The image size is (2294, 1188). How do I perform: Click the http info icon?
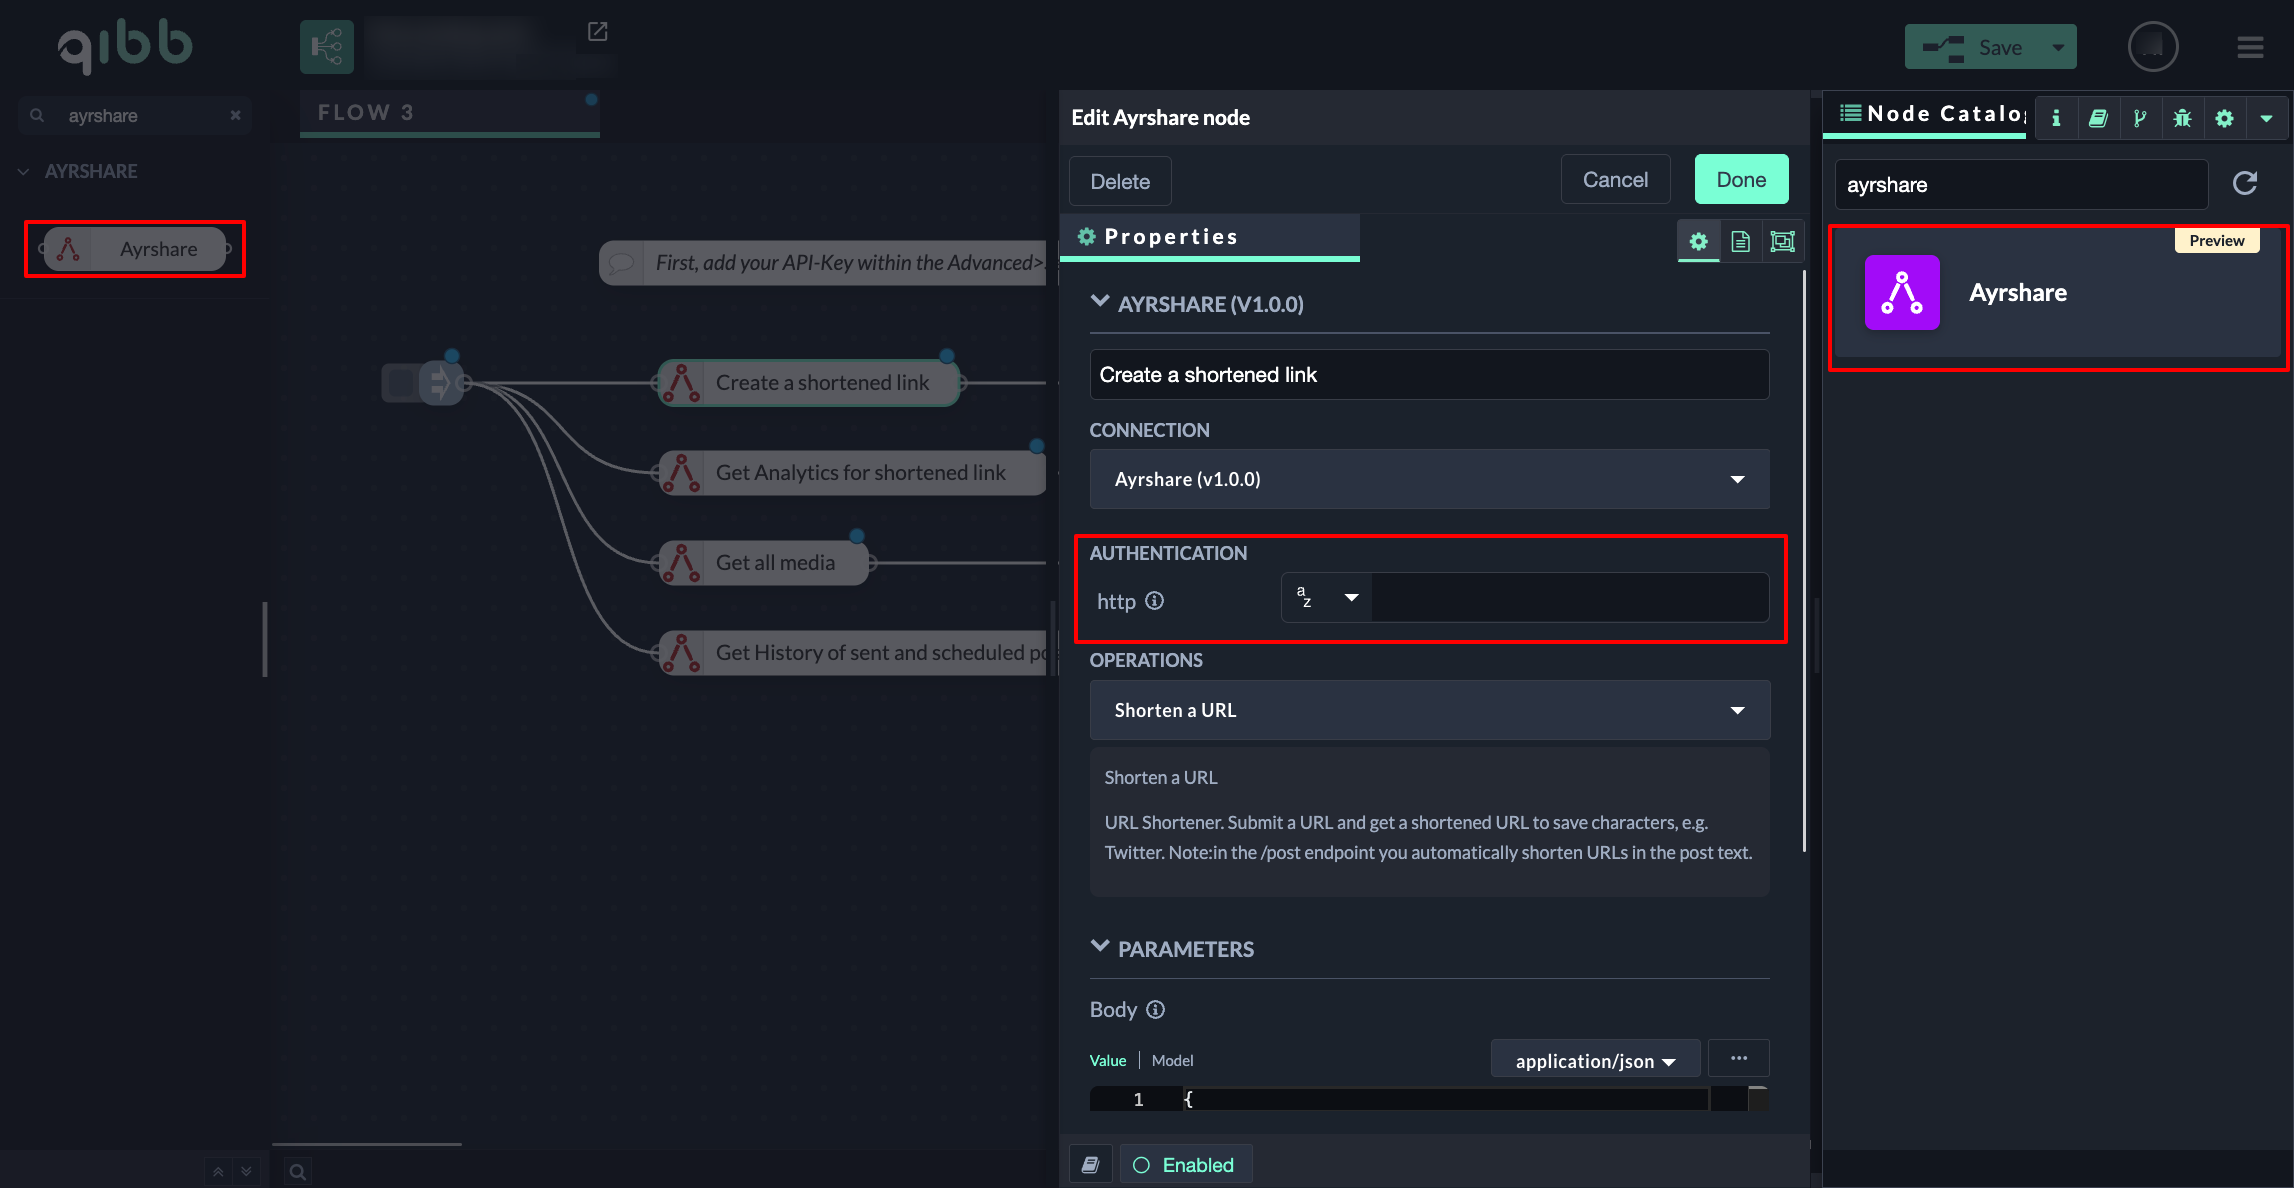point(1154,600)
